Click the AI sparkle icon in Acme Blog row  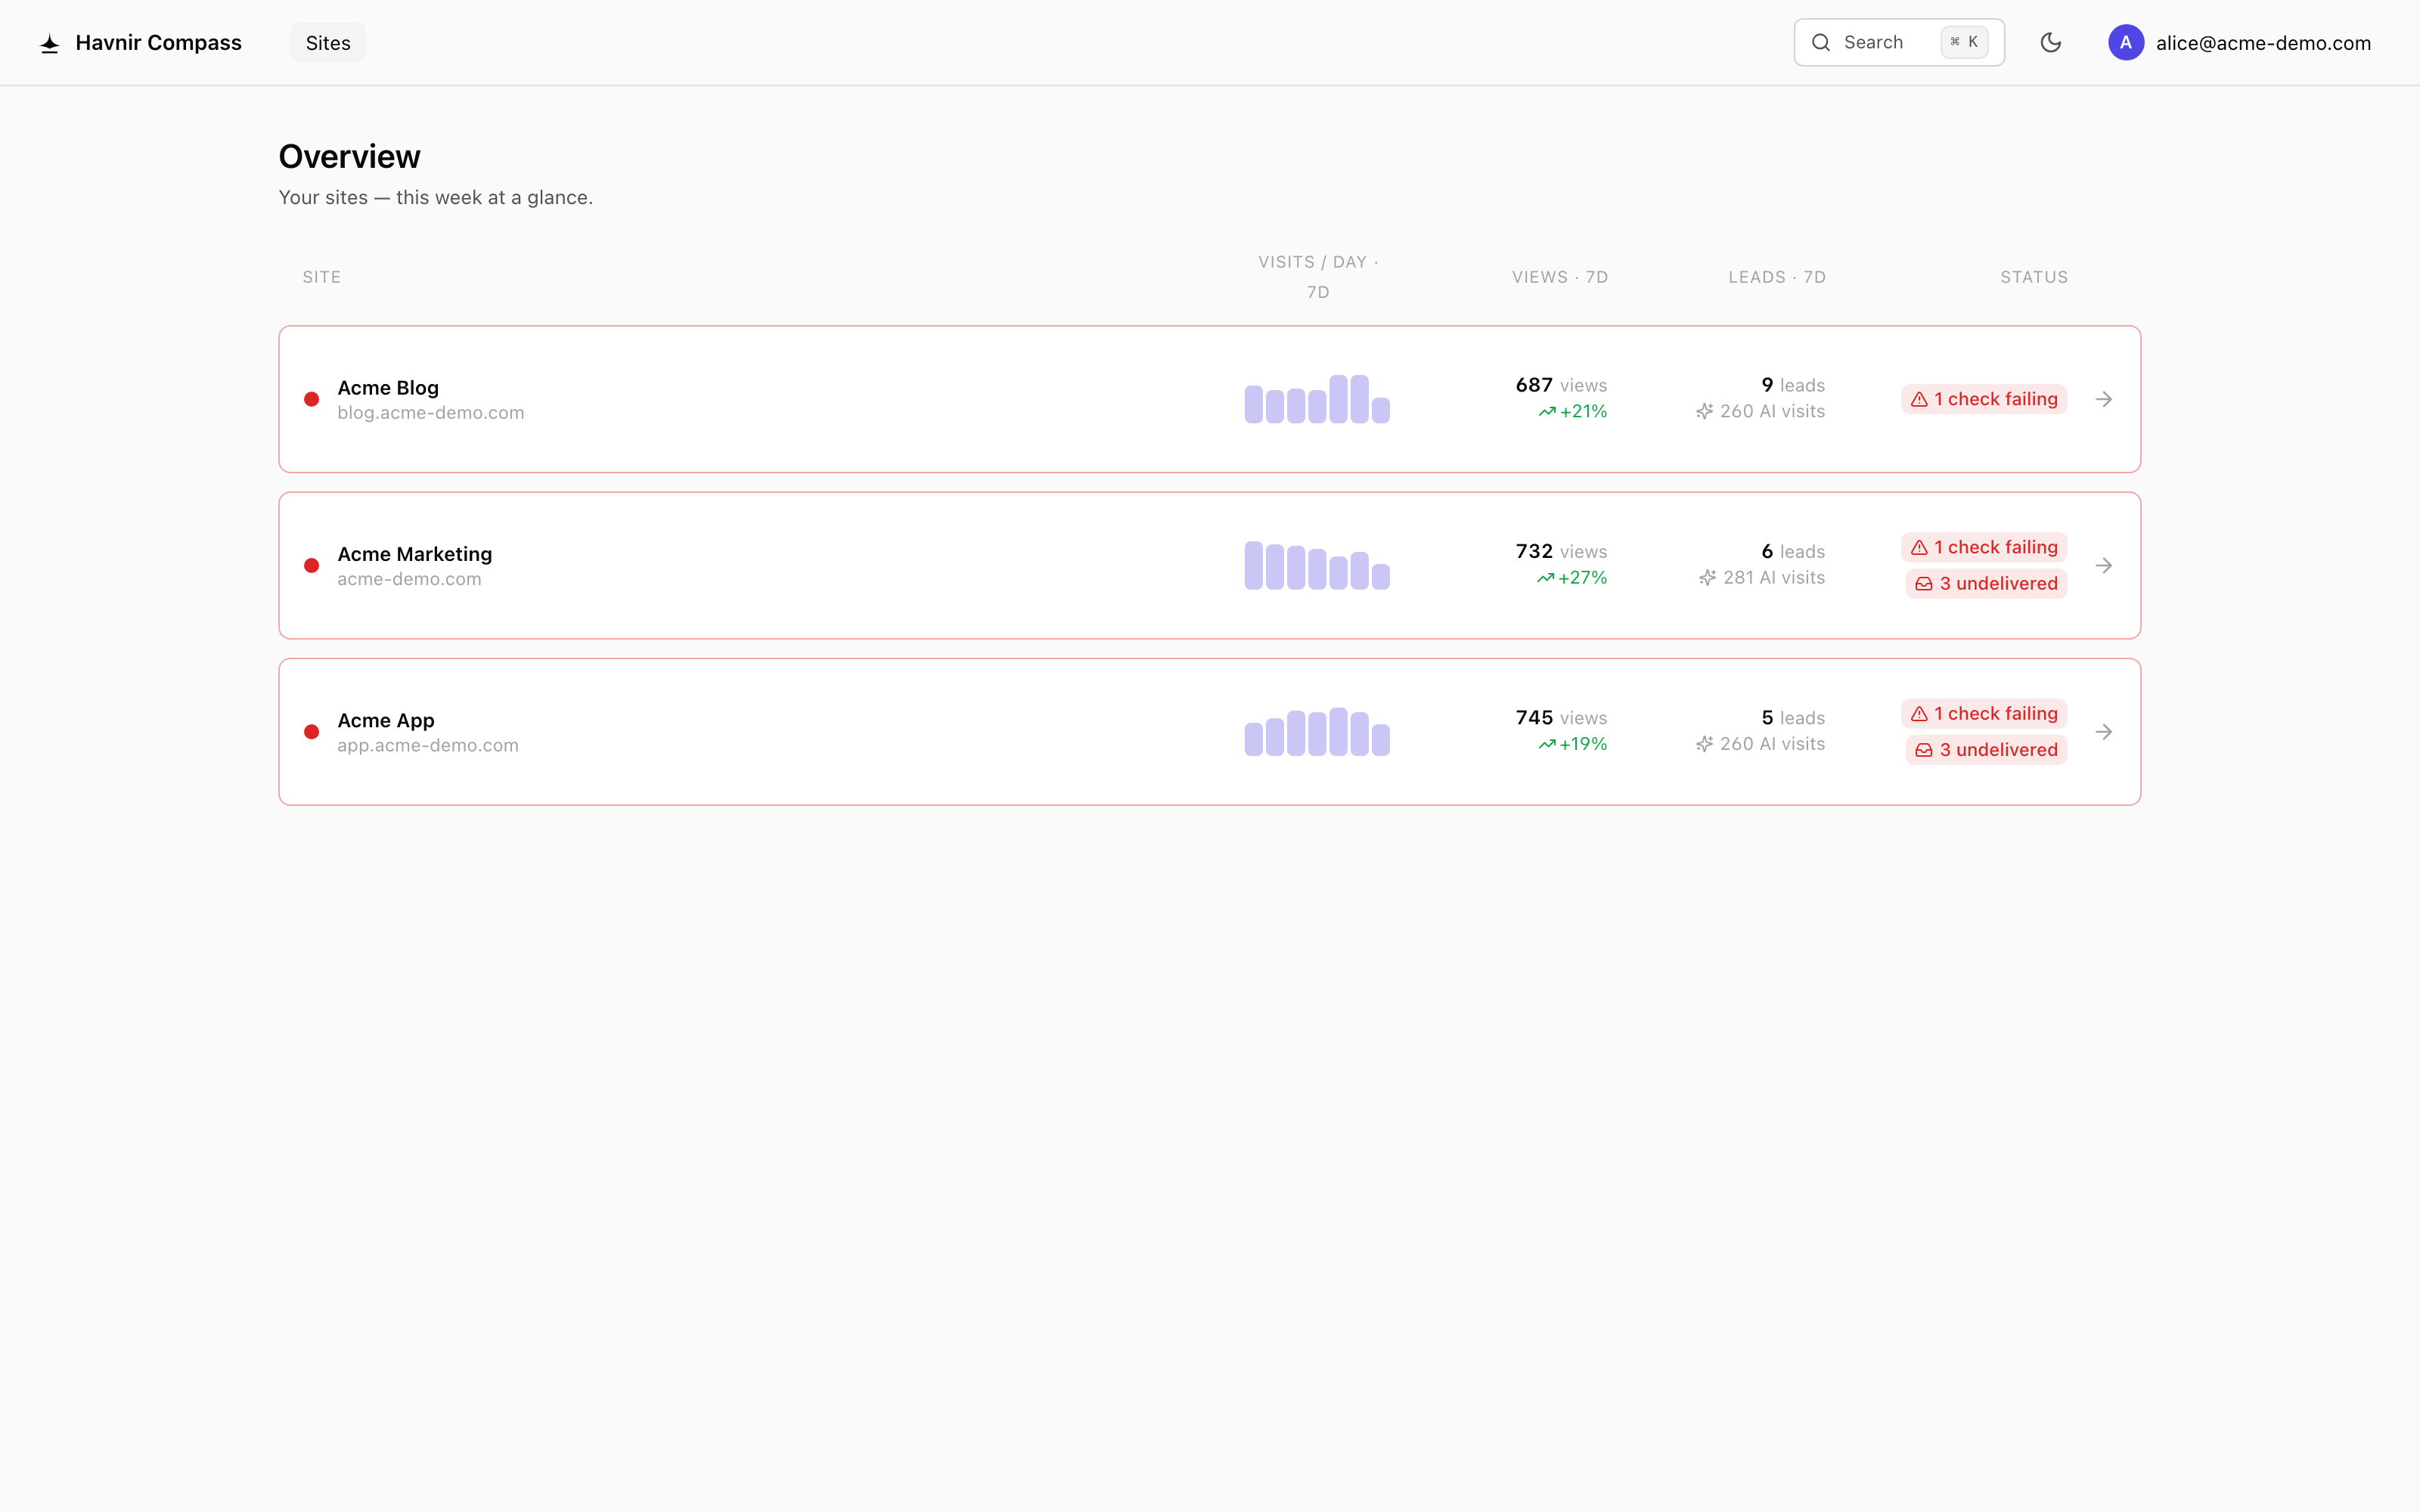[x=1705, y=412]
